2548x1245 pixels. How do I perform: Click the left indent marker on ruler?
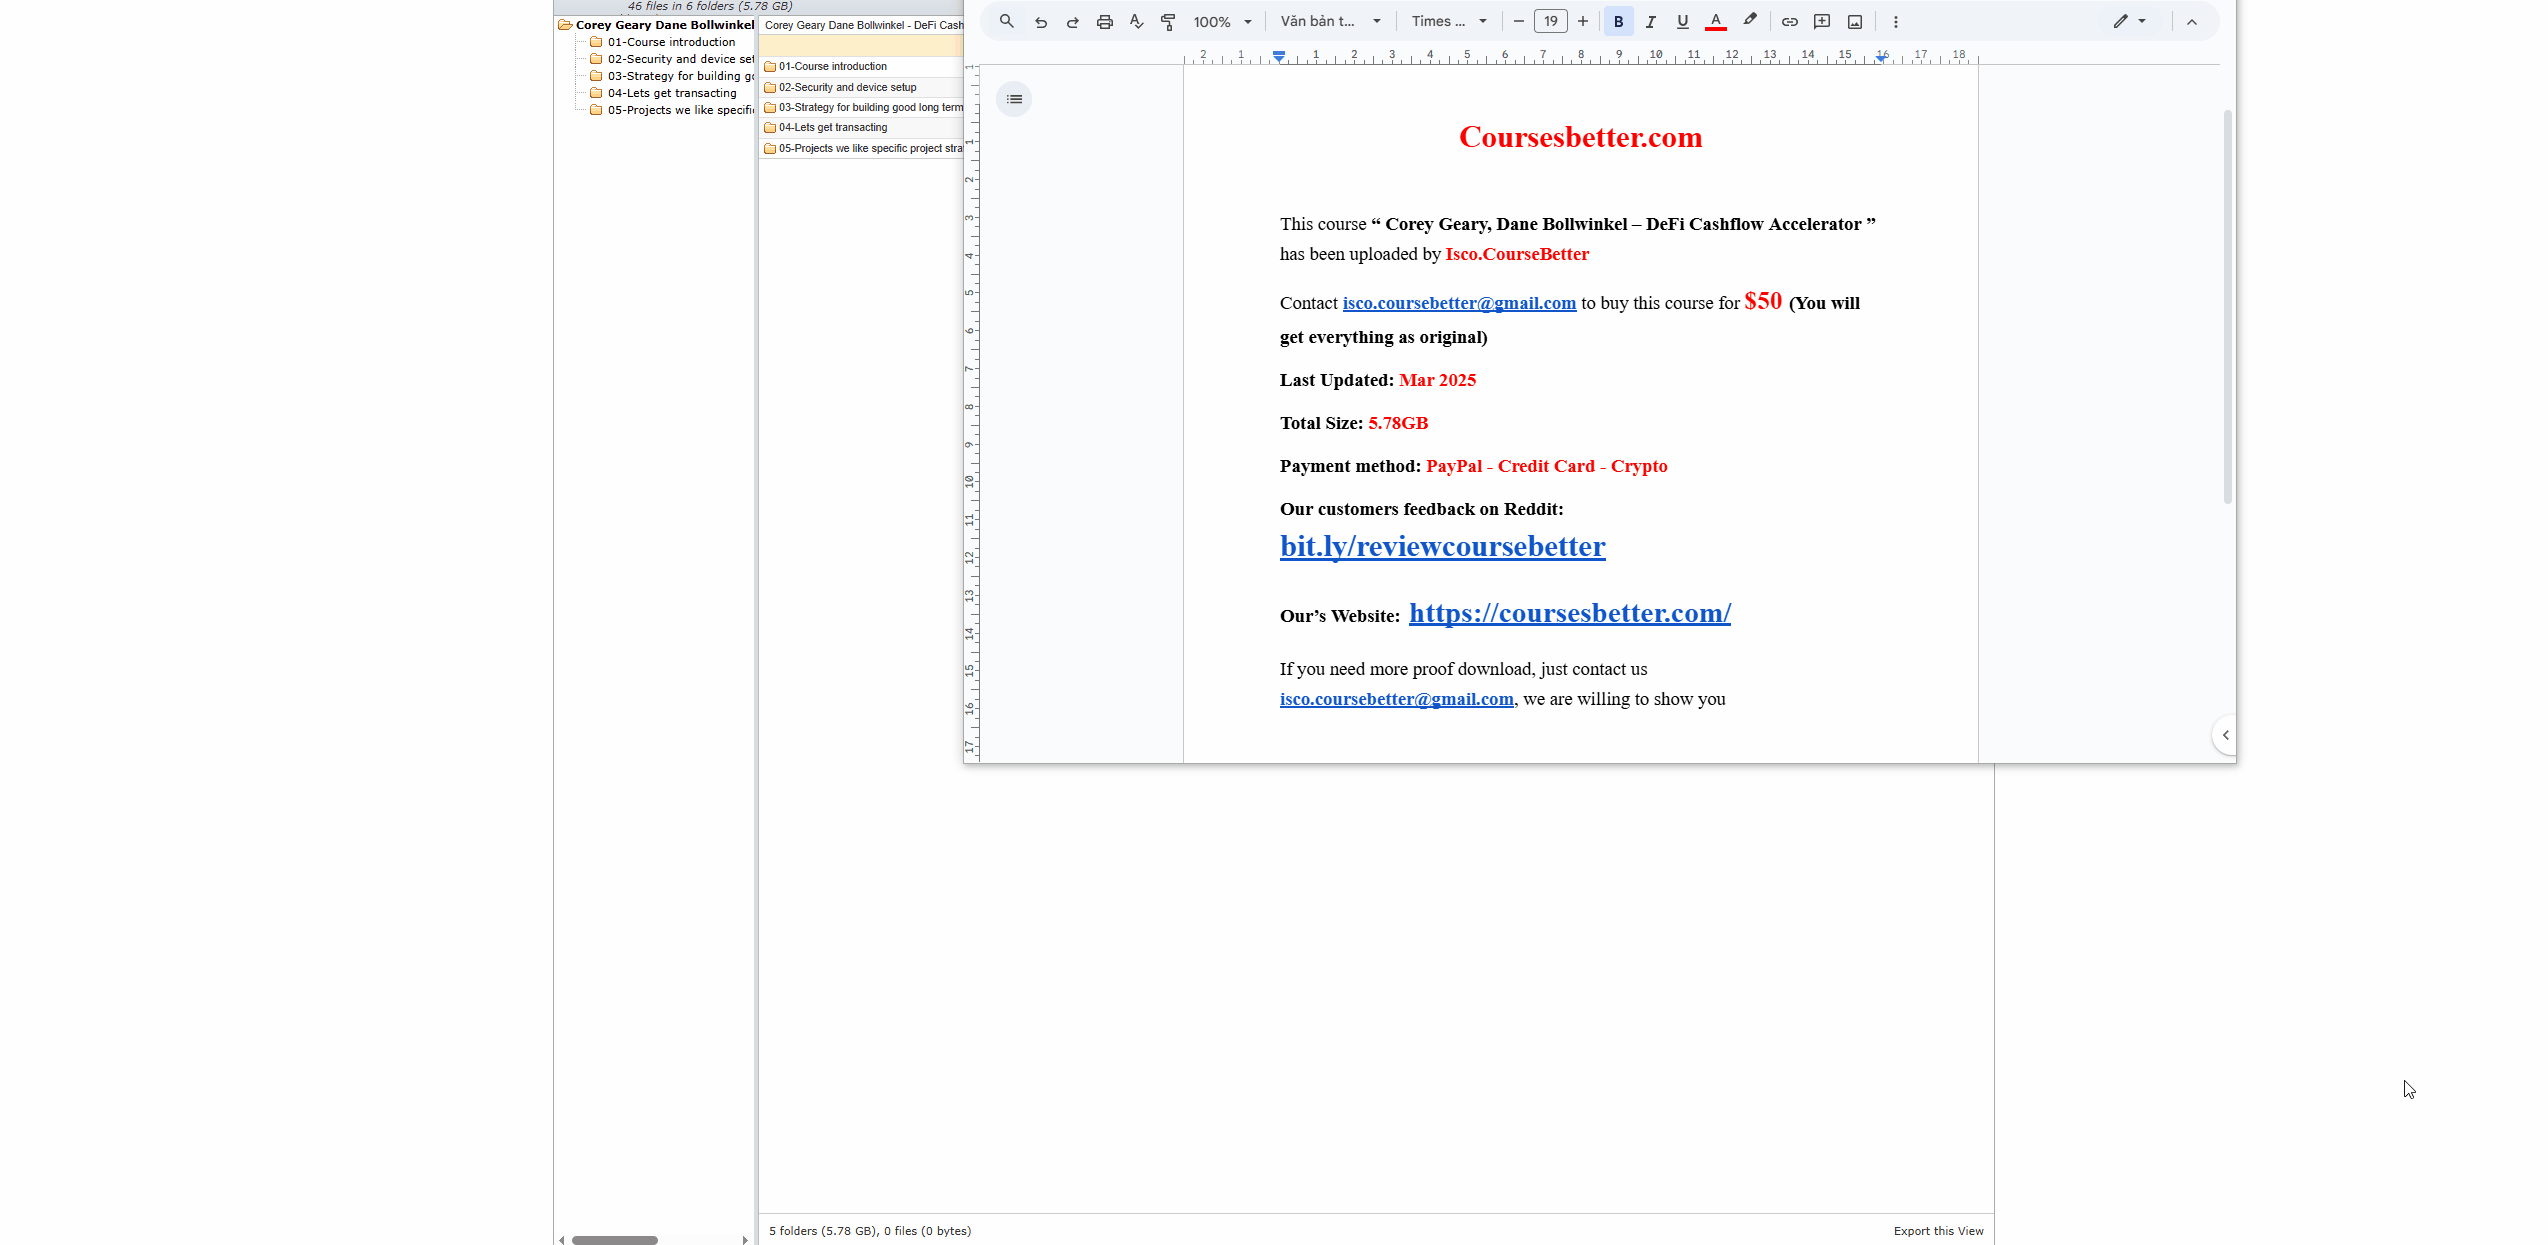1279,57
